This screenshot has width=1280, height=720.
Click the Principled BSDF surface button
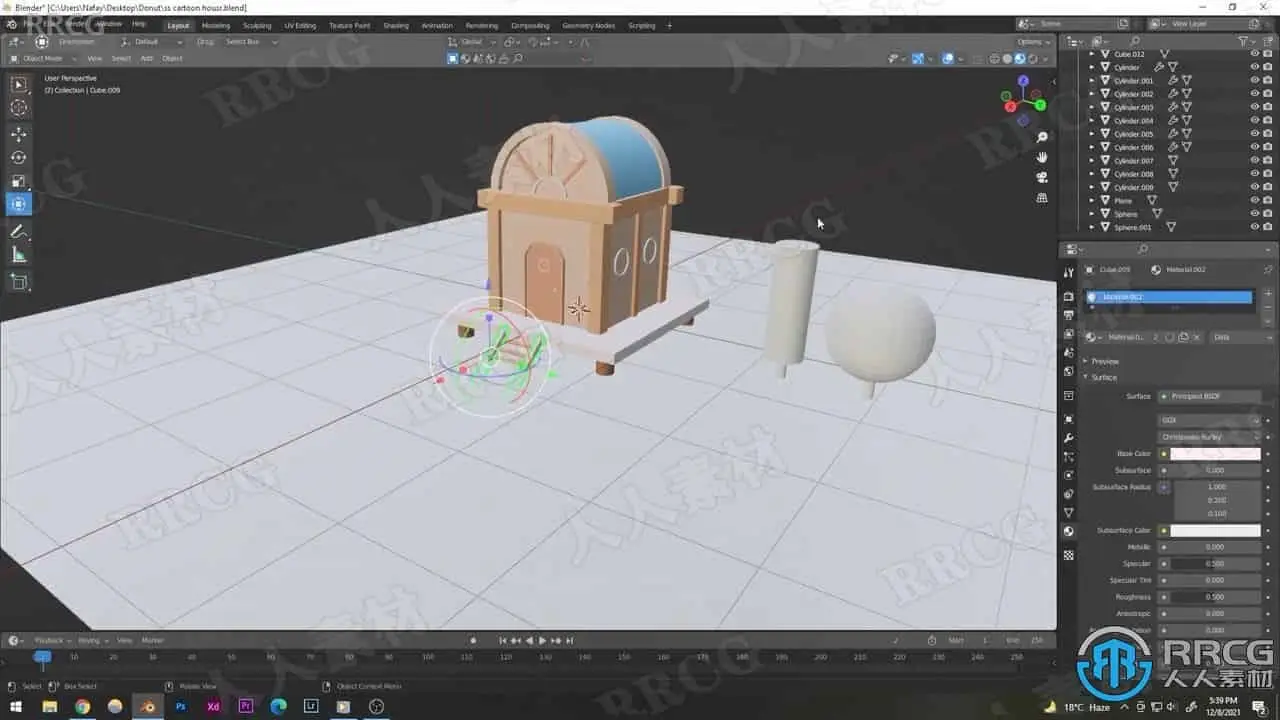[x=1210, y=396]
